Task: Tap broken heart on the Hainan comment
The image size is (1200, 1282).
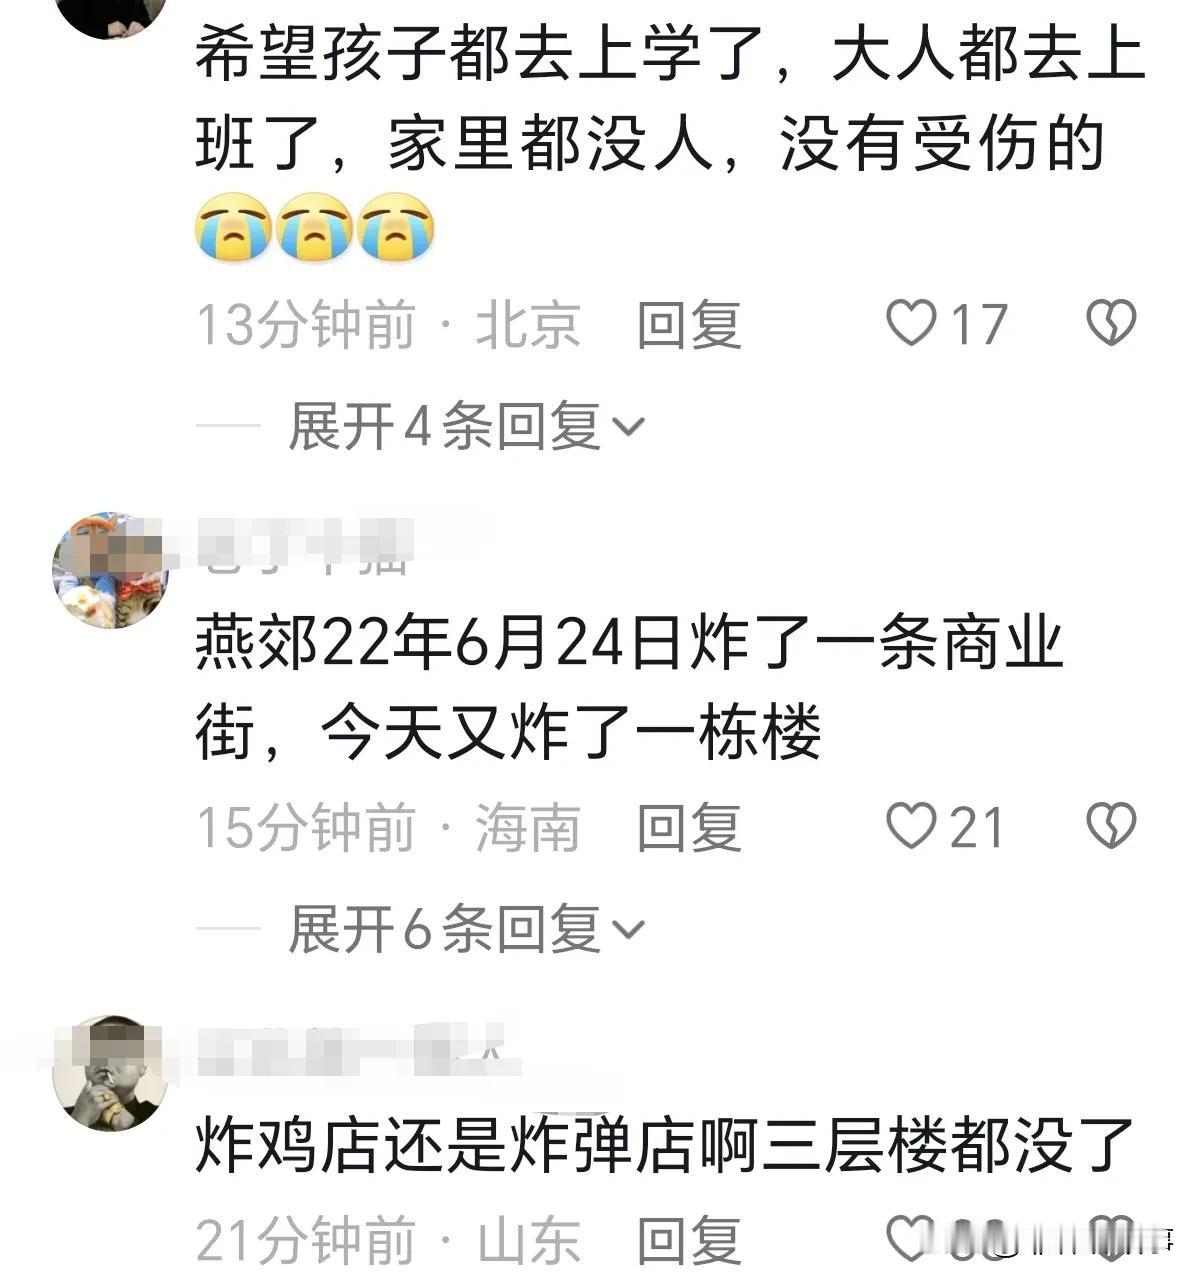Action: pyautogui.click(x=1111, y=827)
